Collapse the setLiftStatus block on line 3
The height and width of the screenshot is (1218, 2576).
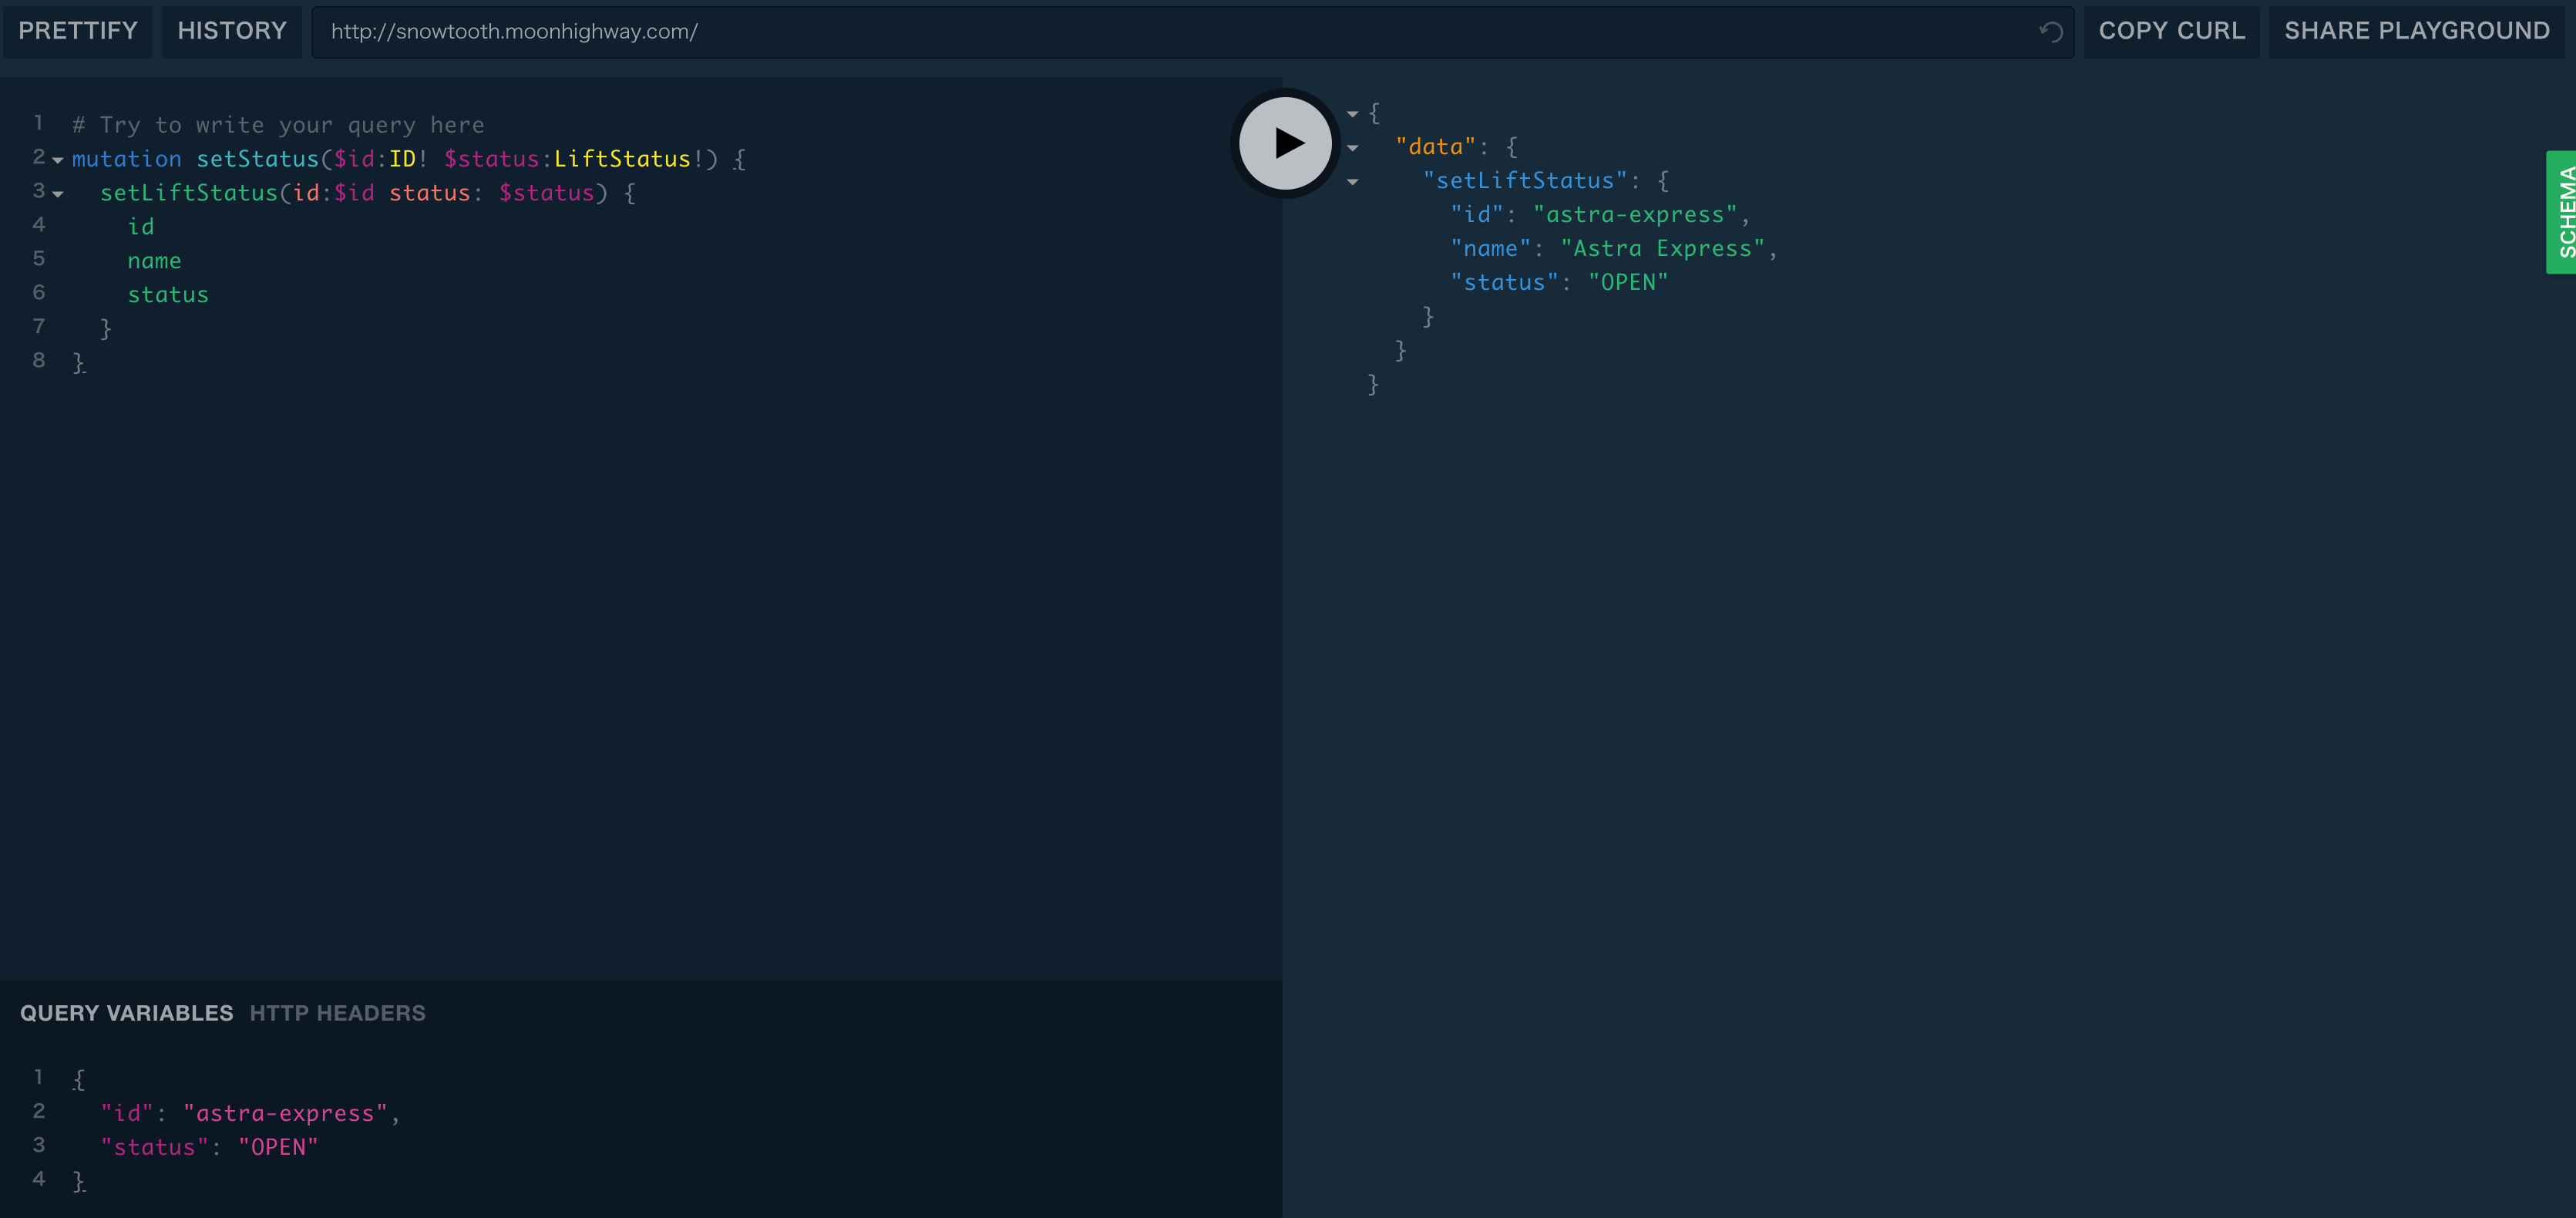pyautogui.click(x=58, y=194)
